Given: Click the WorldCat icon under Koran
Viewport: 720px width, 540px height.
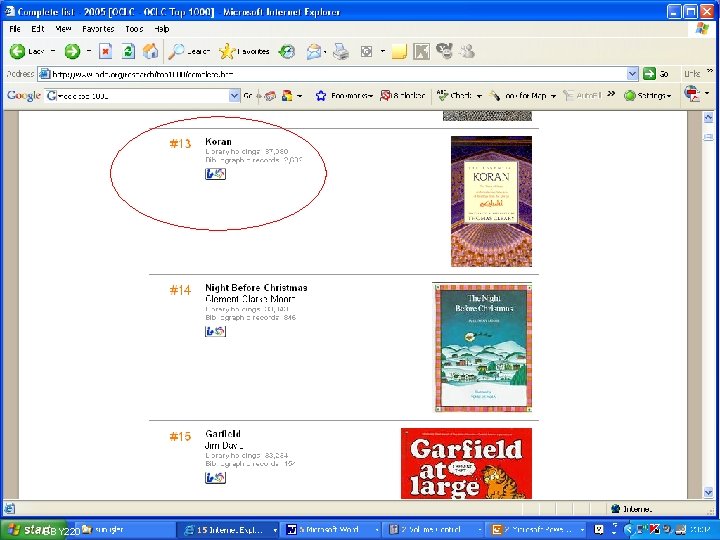Looking at the screenshot, I should pyautogui.click(x=215, y=174).
